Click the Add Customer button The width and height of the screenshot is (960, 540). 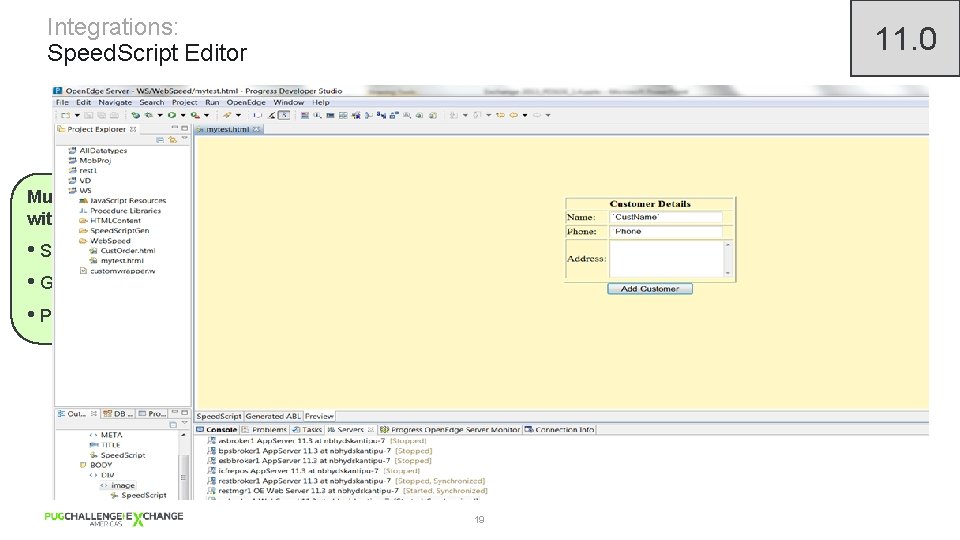click(650, 288)
